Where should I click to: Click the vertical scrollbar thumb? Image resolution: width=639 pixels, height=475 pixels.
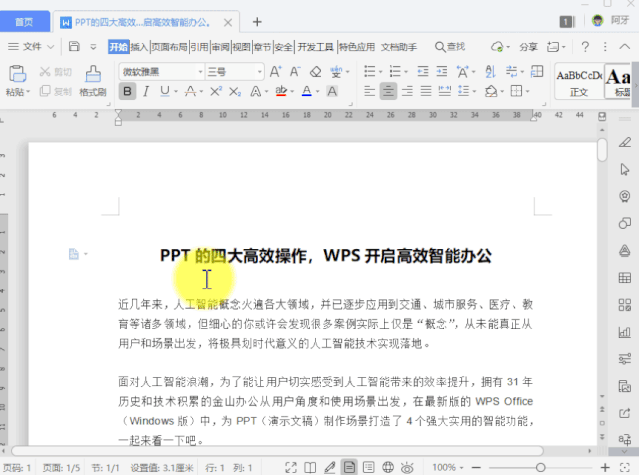coord(602,150)
